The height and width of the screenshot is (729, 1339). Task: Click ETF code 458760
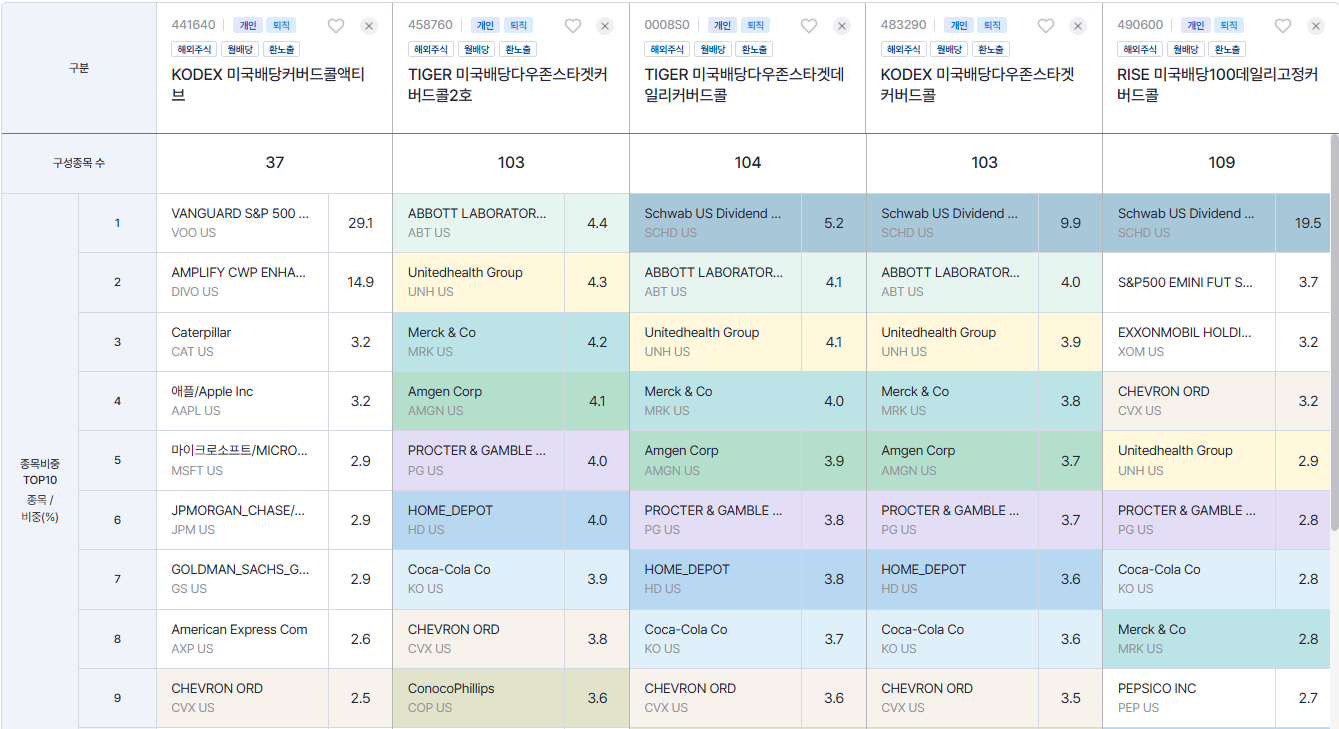(x=430, y=25)
